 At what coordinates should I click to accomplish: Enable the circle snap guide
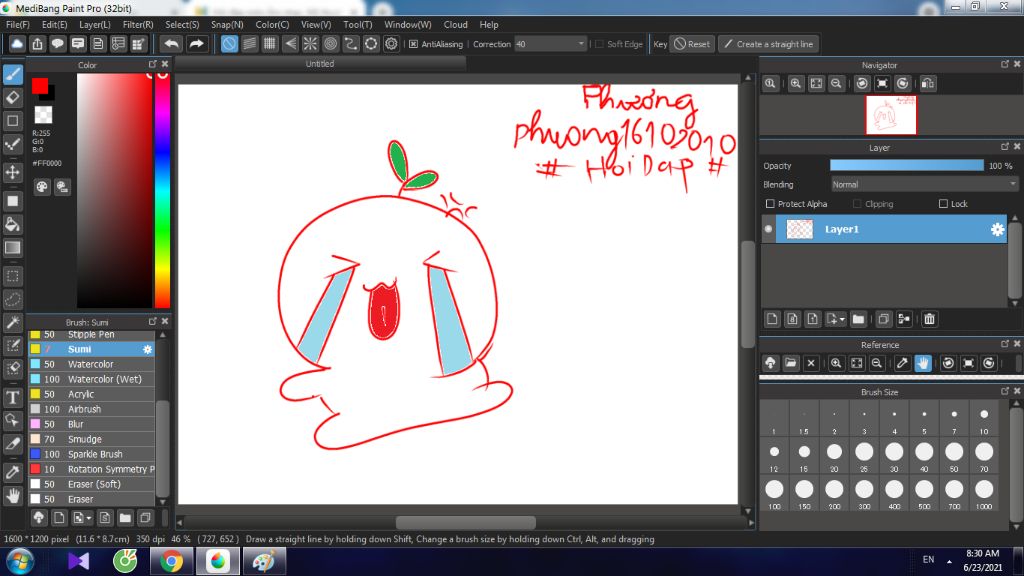[330, 44]
